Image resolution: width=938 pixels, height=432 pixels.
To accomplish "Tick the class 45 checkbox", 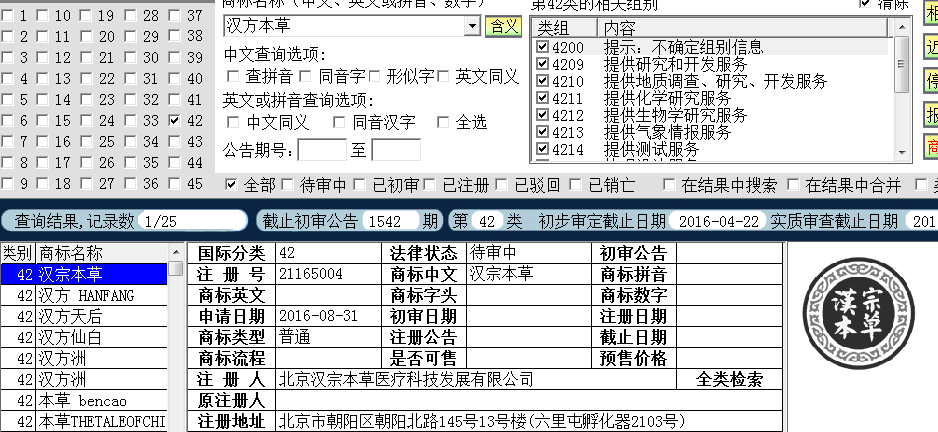I will (x=174, y=184).
